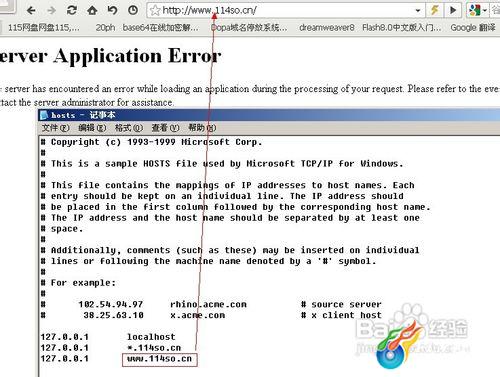Click the '102.54.94.97' example IP
The height and width of the screenshot is (377, 500).
[111, 305]
